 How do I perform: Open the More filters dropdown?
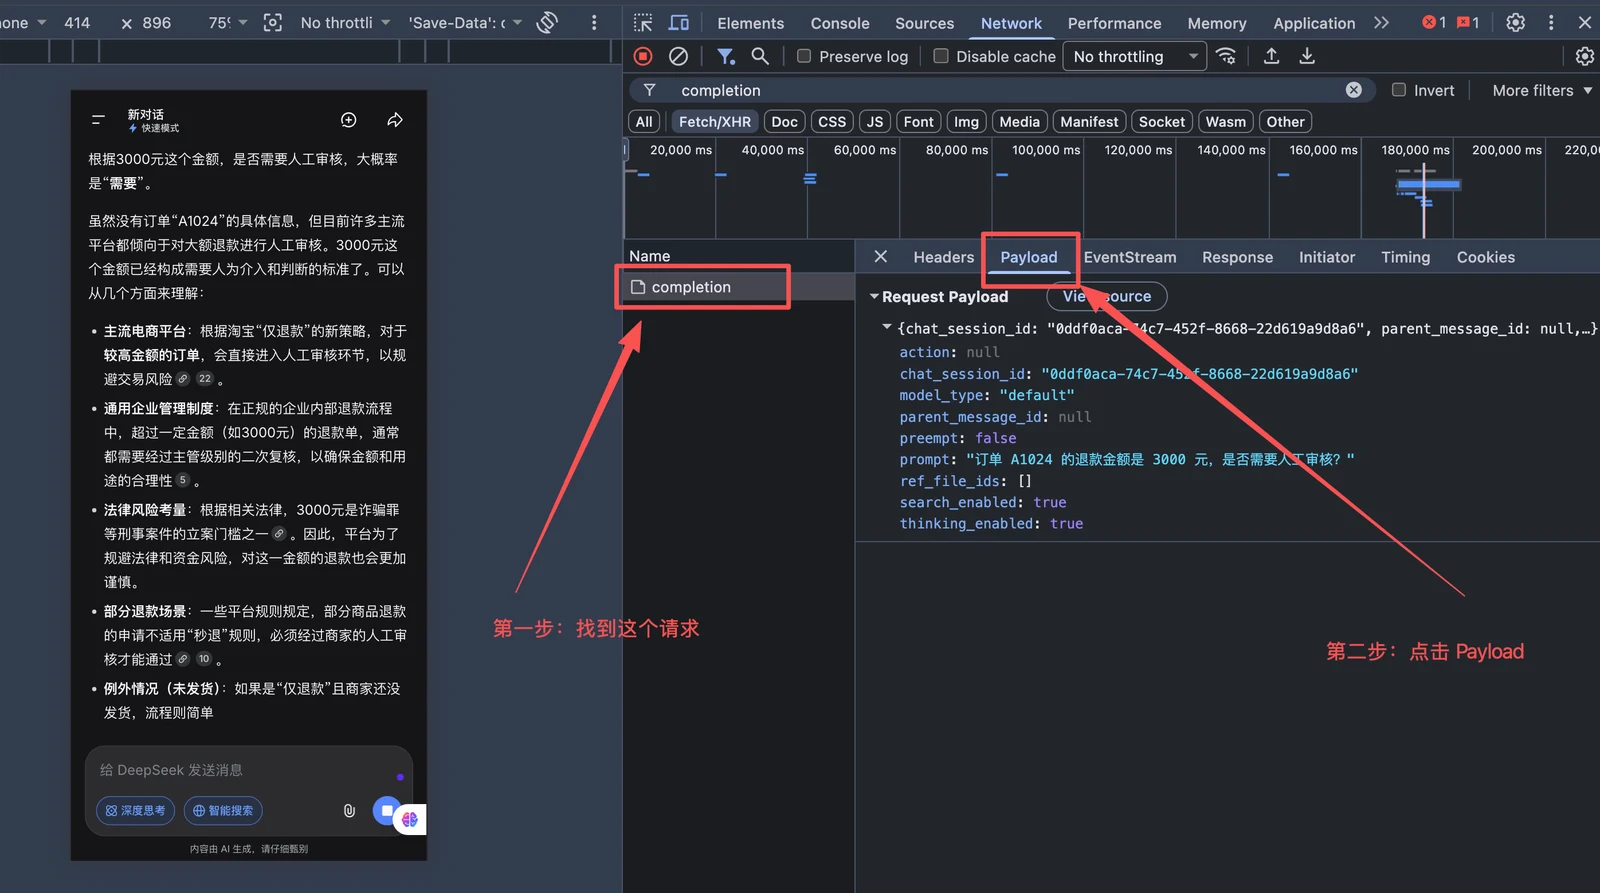pos(1542,90)
